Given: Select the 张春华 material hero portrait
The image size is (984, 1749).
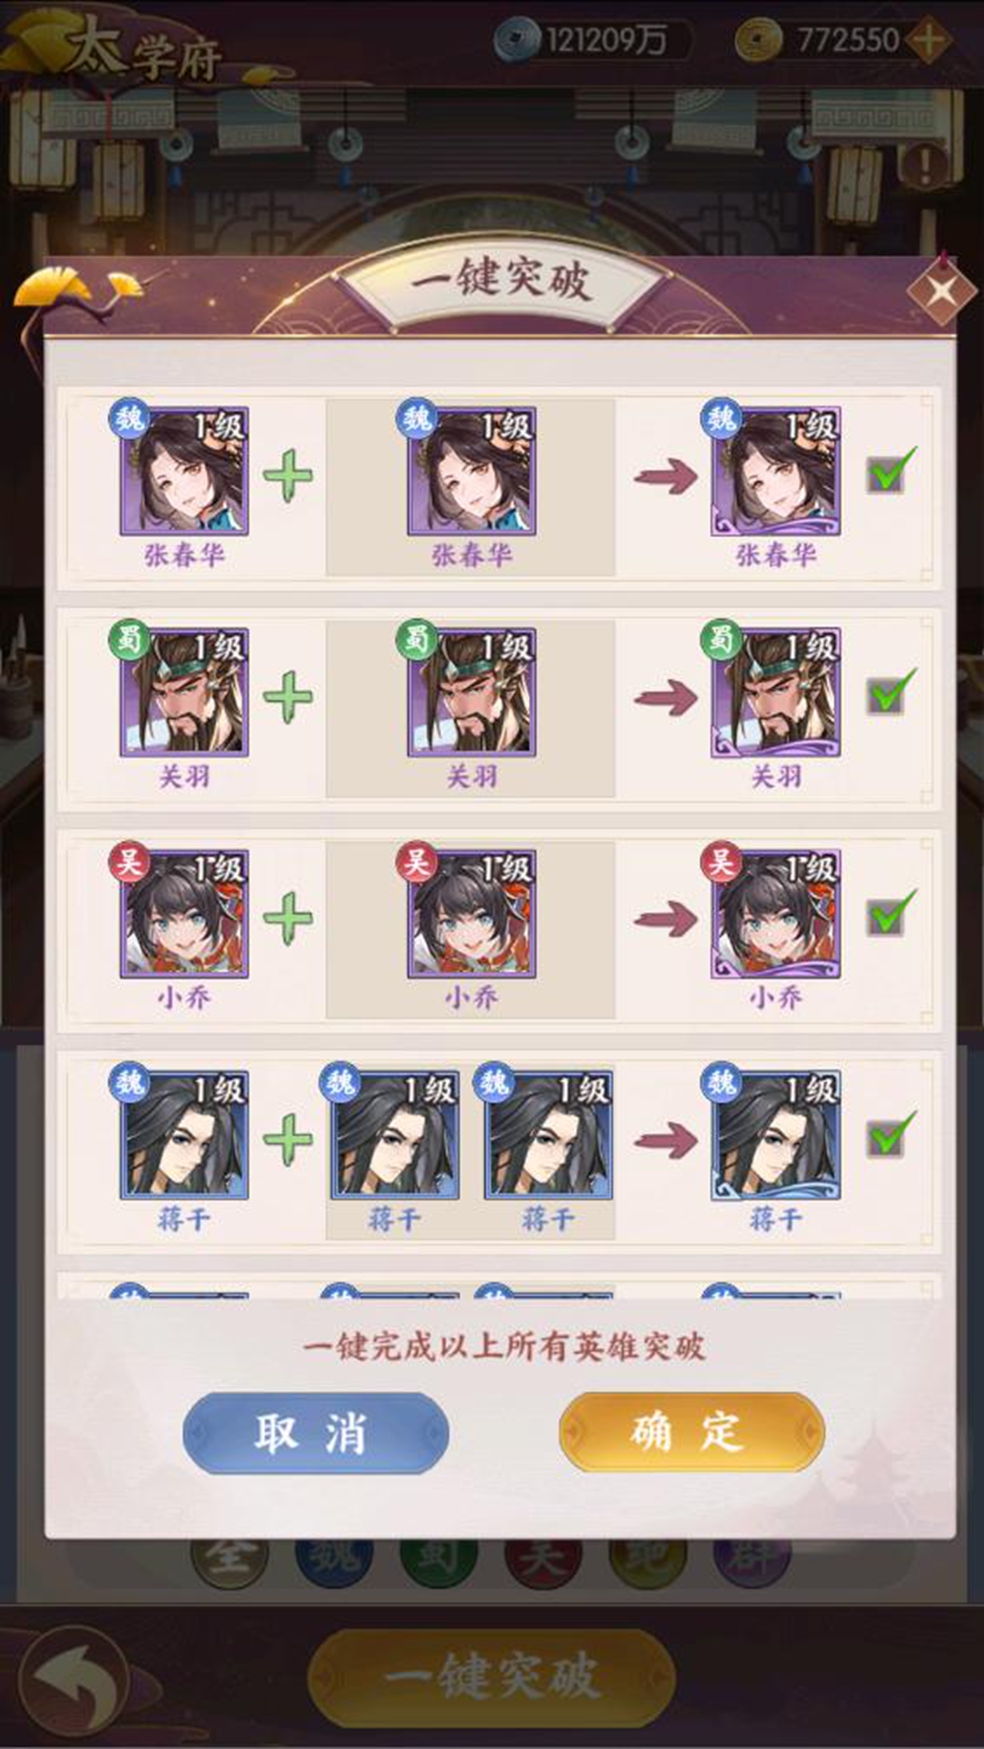Looking at the screenshot, I should click(x=471, y=471).
